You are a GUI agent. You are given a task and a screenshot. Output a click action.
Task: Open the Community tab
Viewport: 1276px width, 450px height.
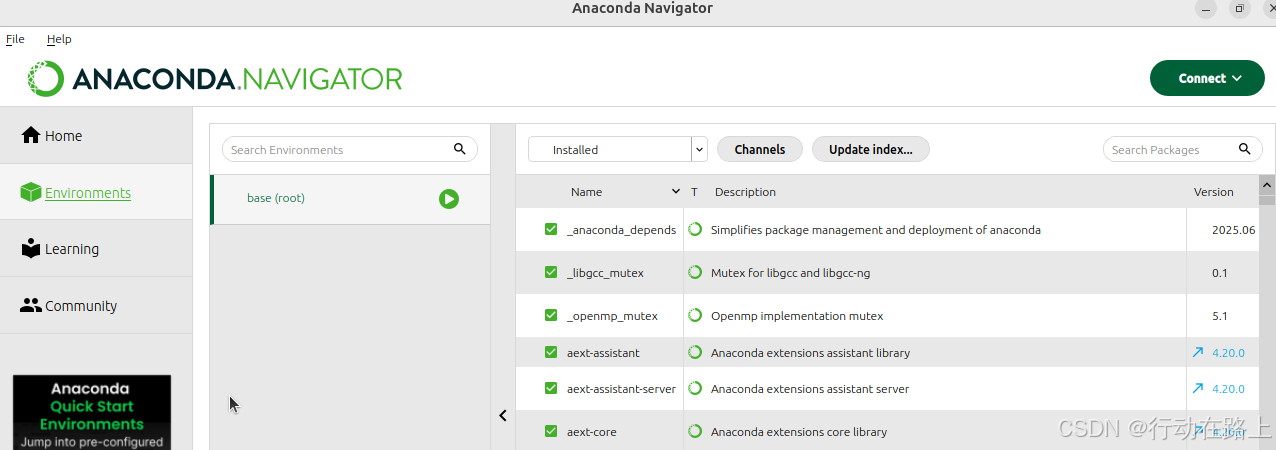[96, 306]
